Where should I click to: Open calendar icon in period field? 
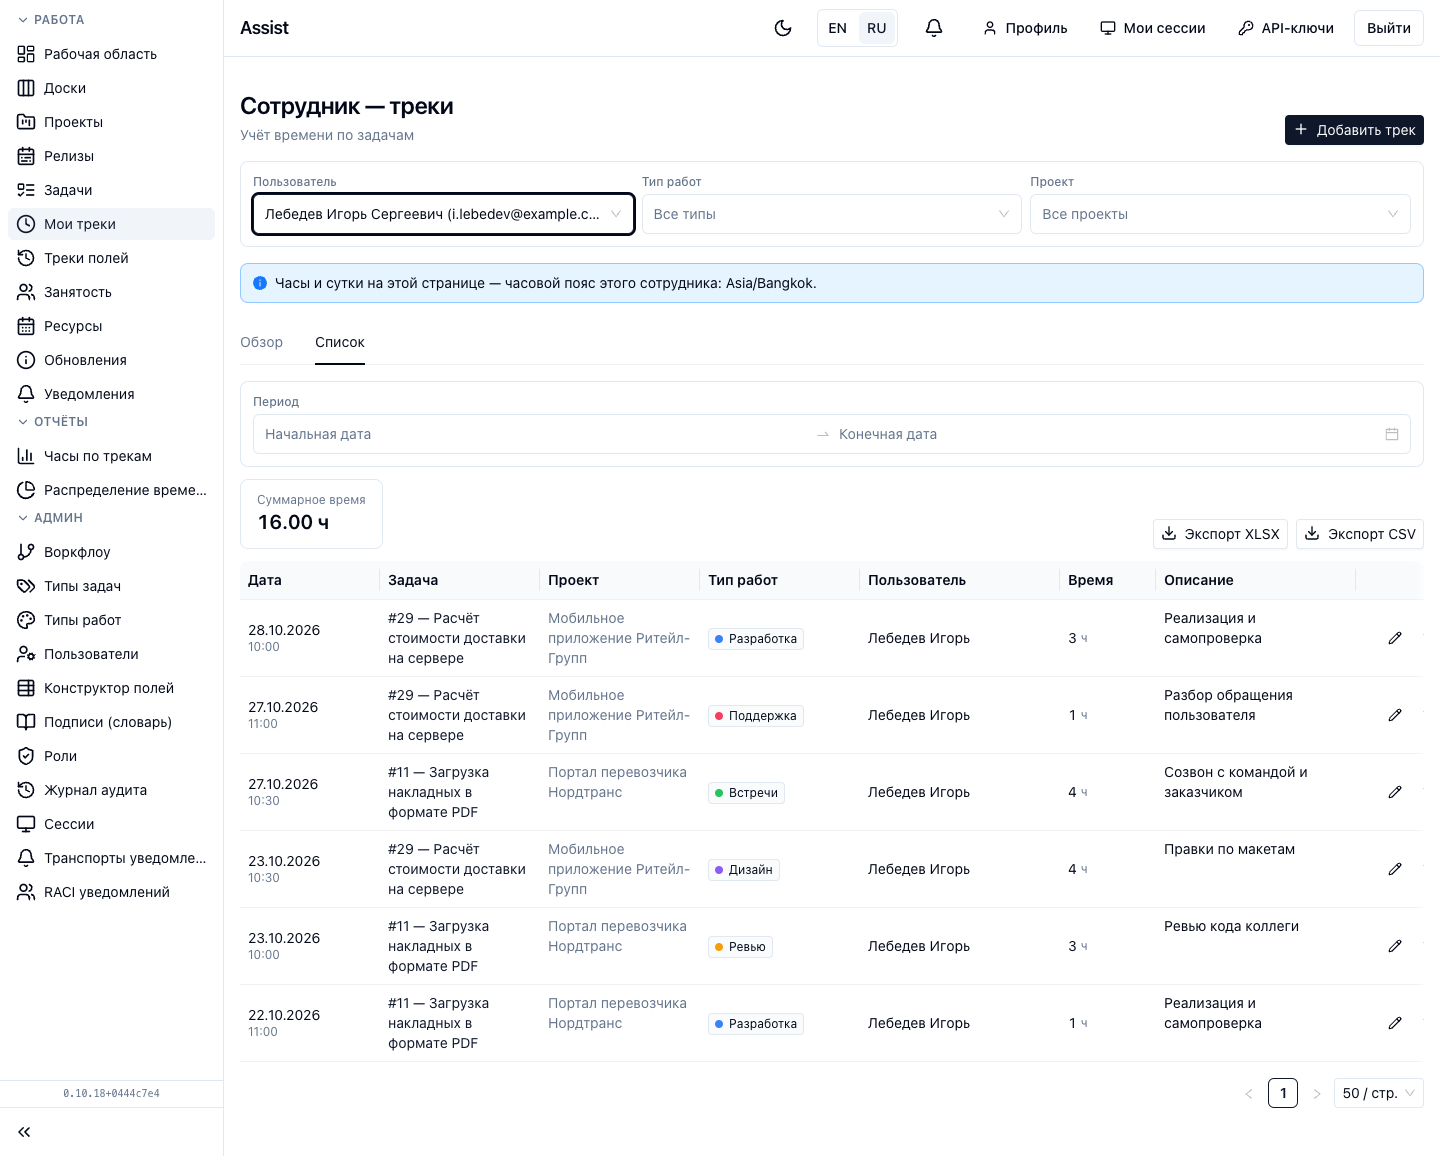[x=1392, y=434]
